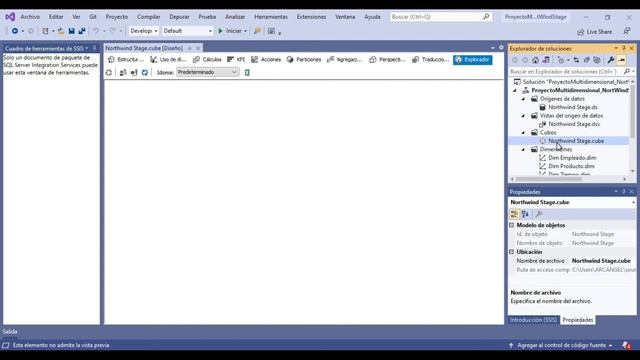
Task: Click the sync with active document icon
Action: click(x=576, y=60)
